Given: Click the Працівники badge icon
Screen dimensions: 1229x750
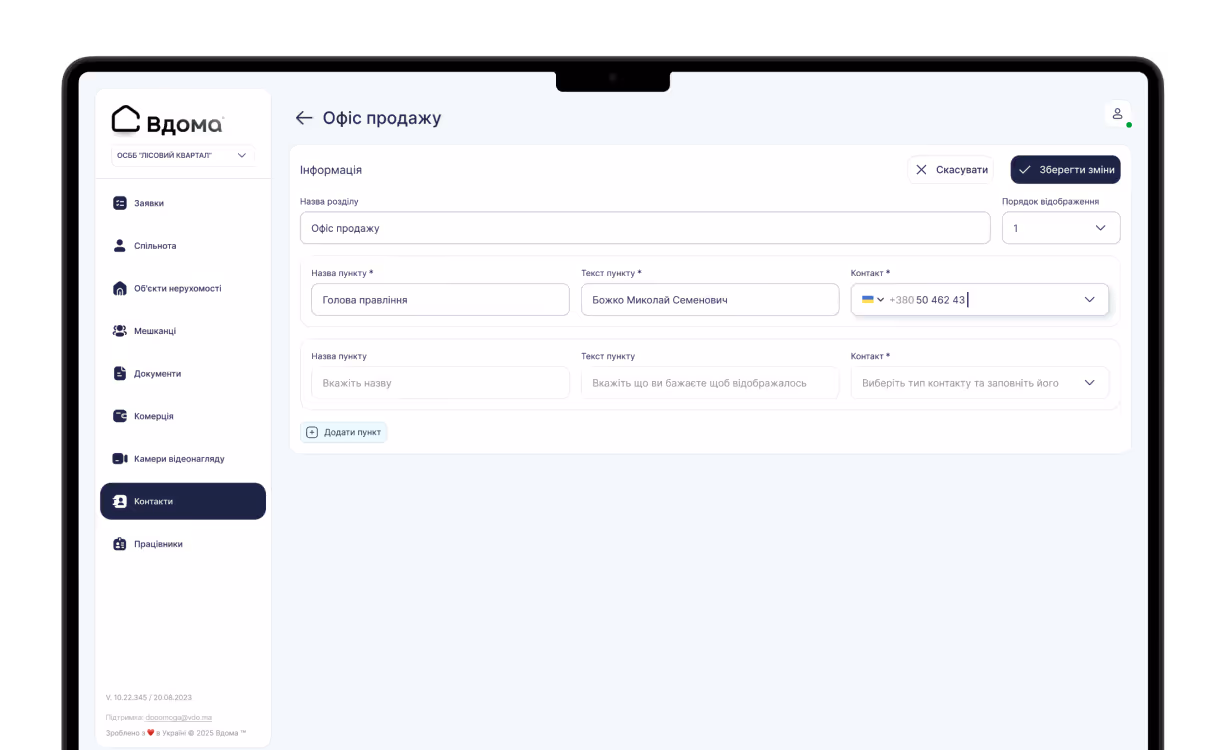Looking at the screenshot, I should point(120,544).
